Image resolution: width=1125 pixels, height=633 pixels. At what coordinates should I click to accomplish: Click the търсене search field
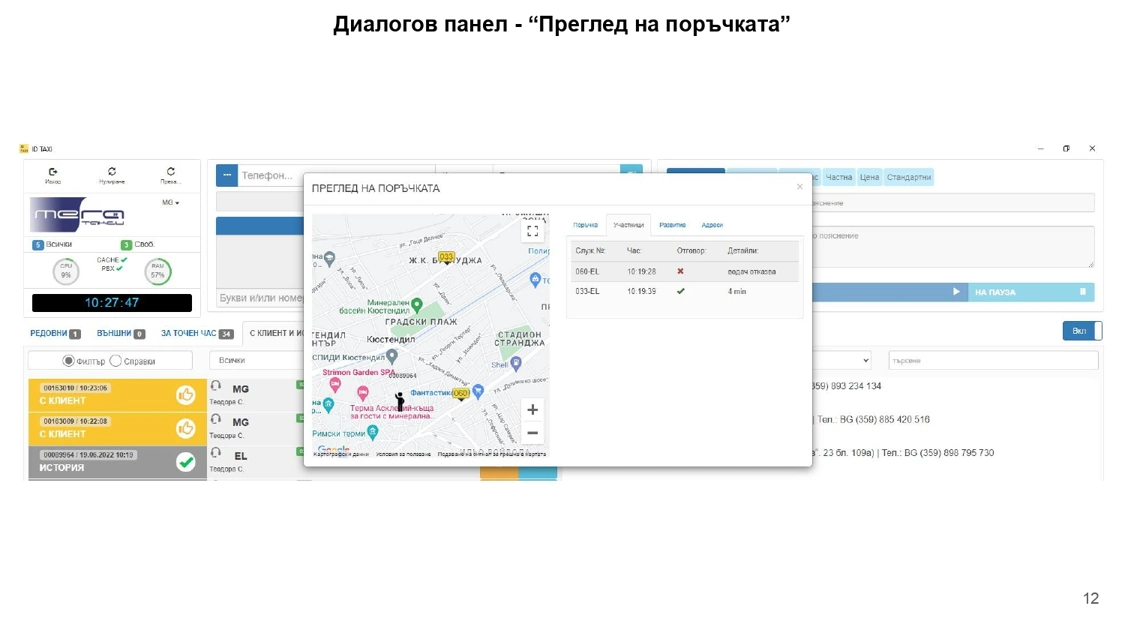[x=992, y=360]
